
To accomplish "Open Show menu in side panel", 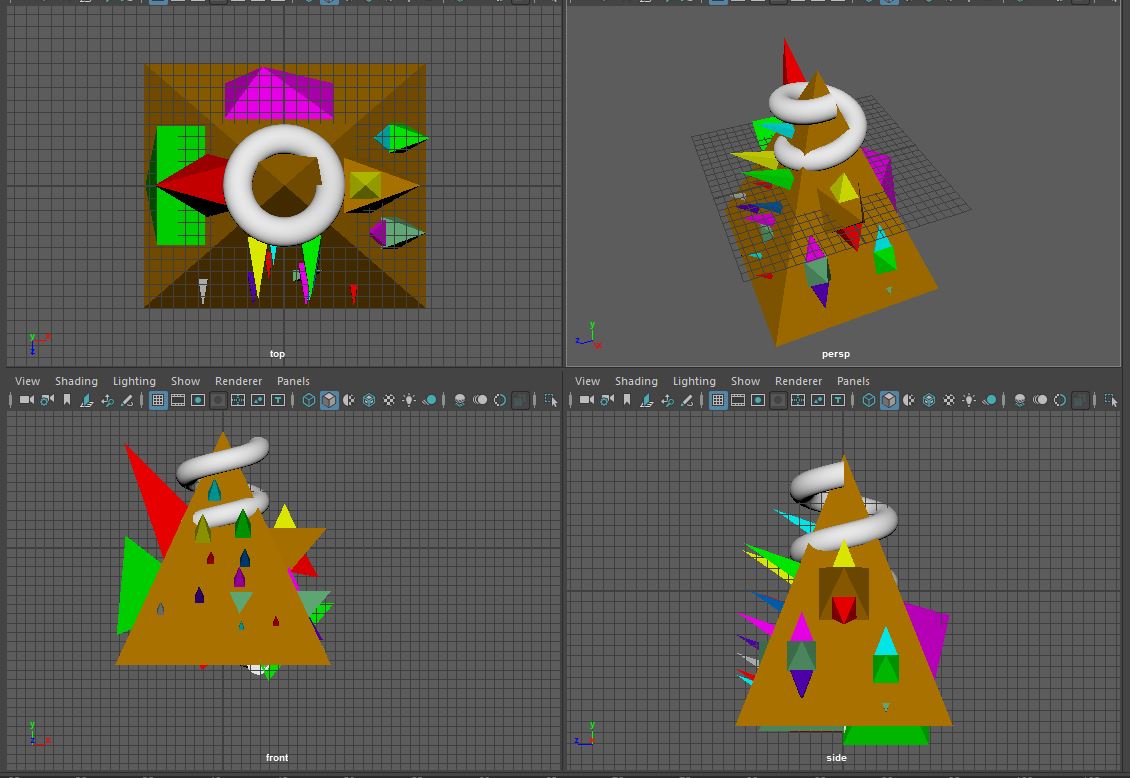I will (745, 381).
